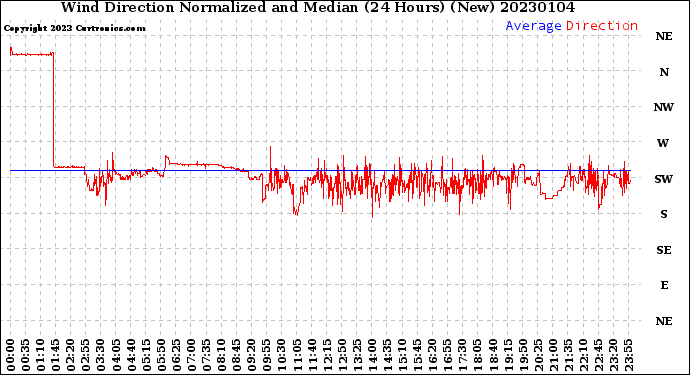Screen dimensions: 690x375
Task: Click the N axis label
Action: point(664,72)
